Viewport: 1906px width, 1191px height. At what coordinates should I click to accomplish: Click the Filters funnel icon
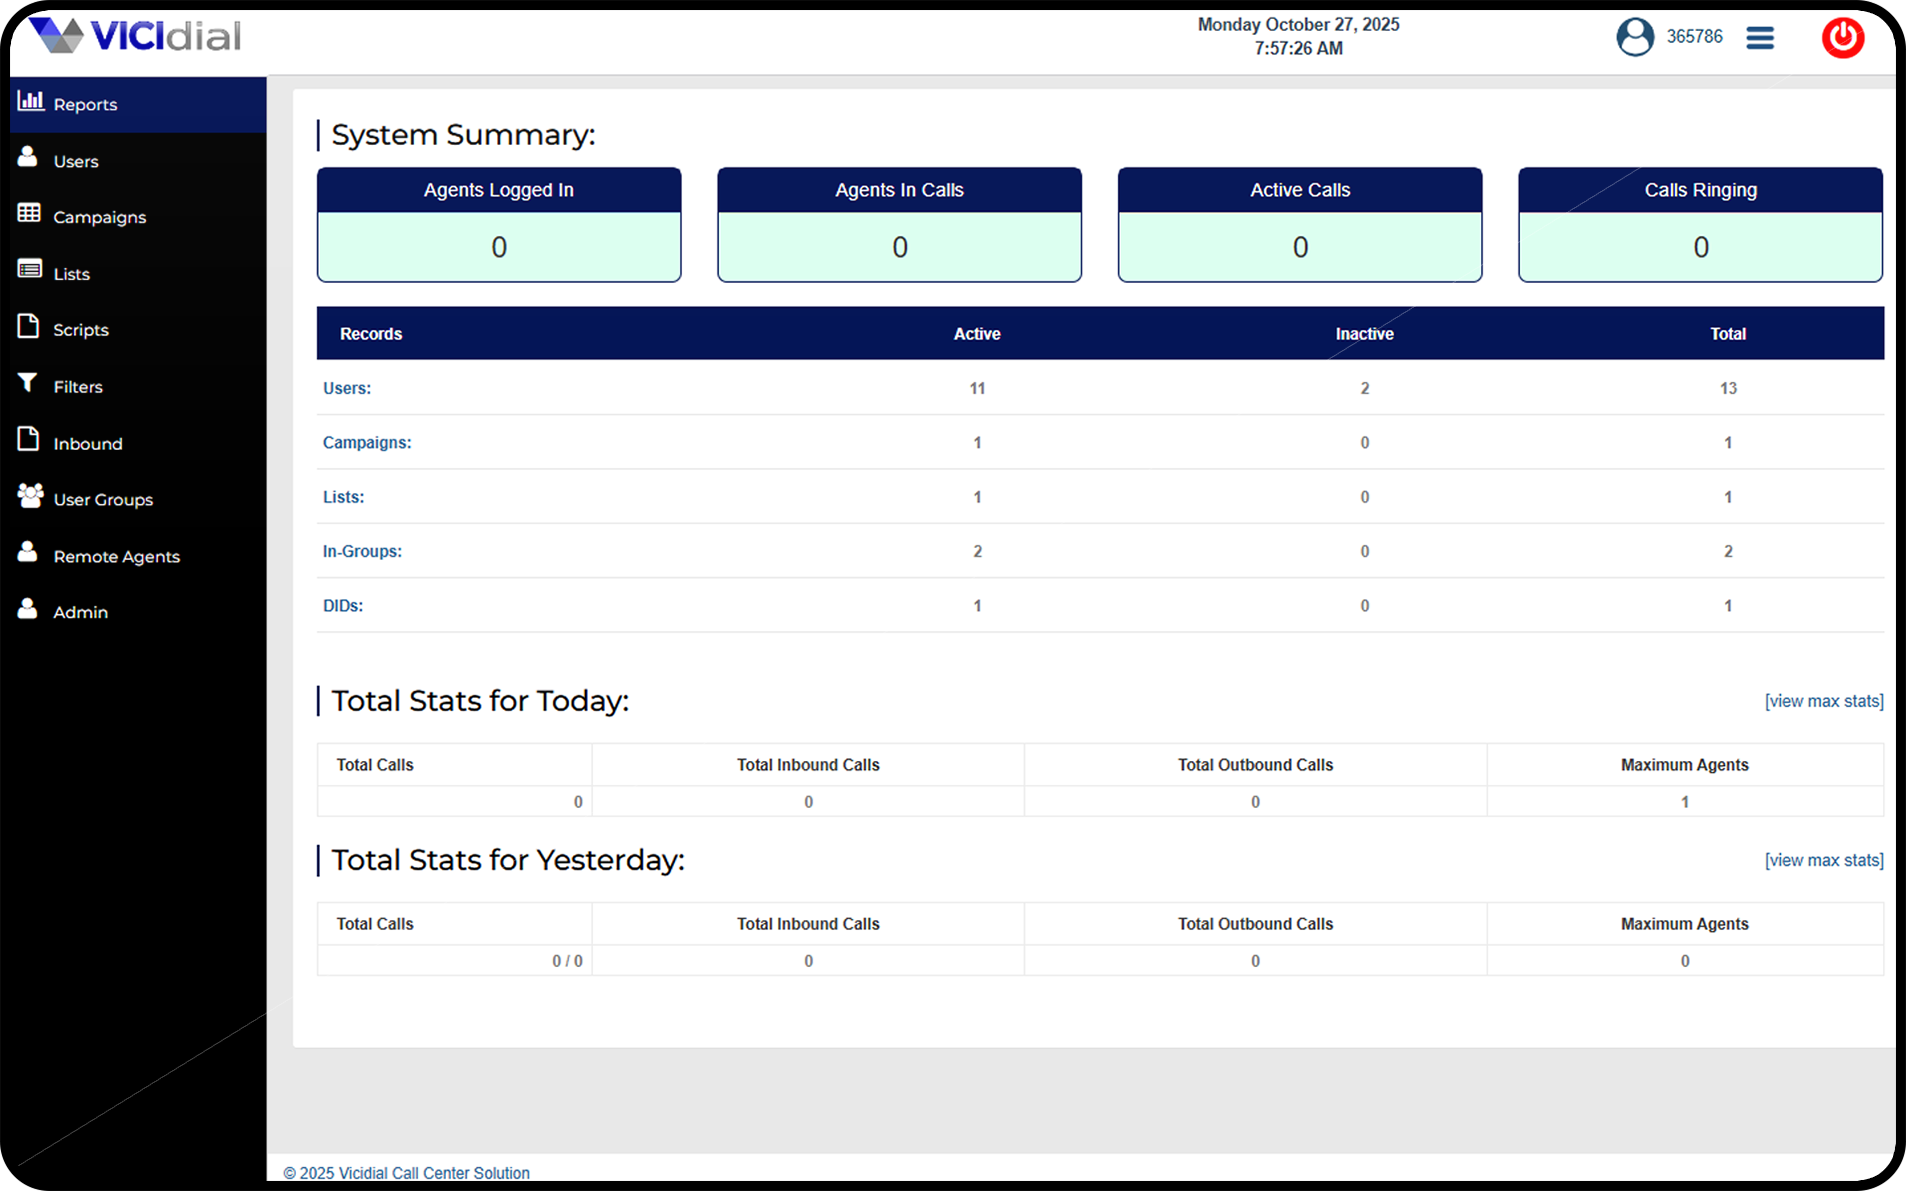[28, 383]
